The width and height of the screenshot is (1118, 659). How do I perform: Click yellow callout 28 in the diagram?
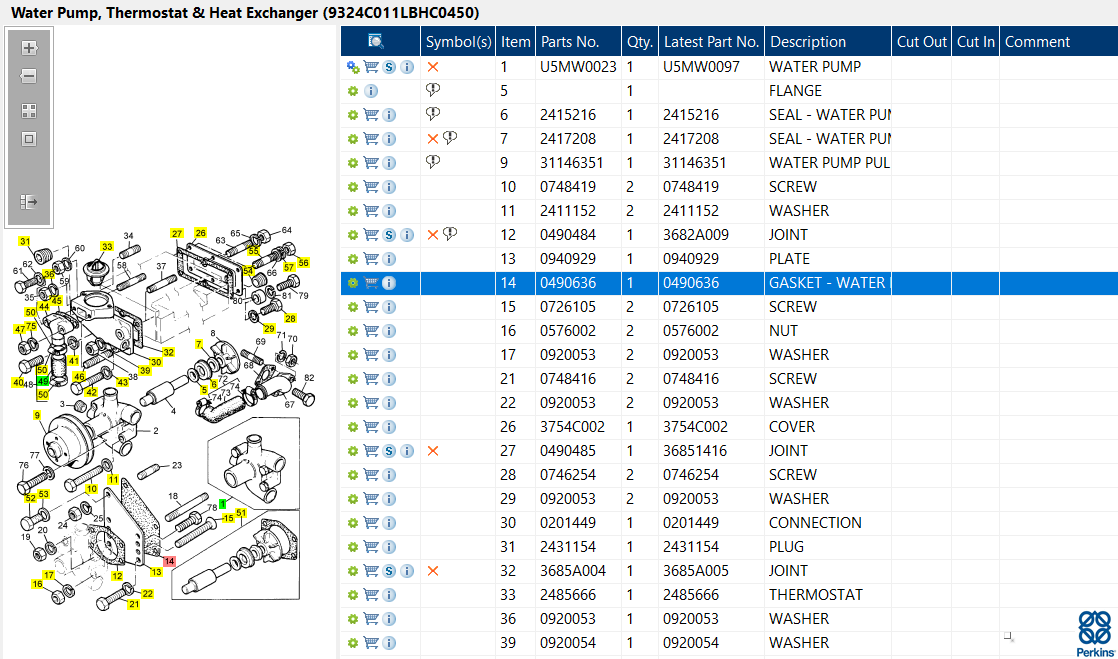290,318
